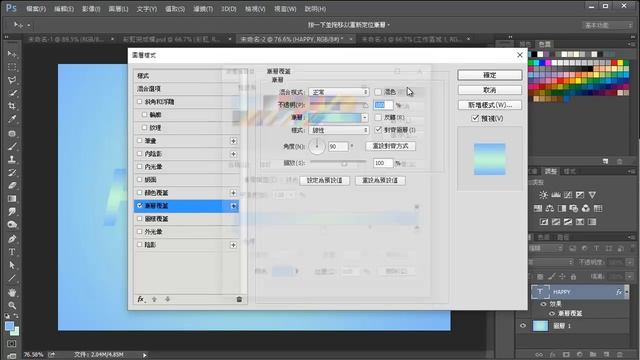
Task: Select the Pen tool
Action: click(x=12, y=239)
